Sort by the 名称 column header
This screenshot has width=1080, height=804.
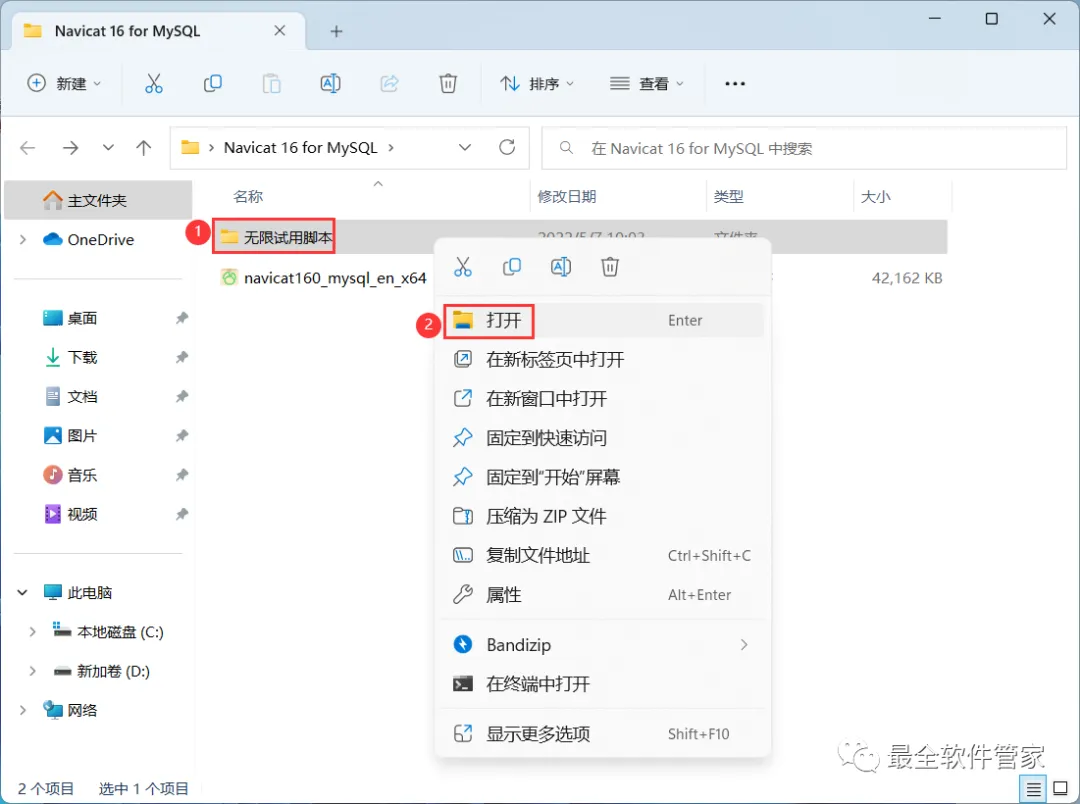pyautogui.click(x=248, y=197)
